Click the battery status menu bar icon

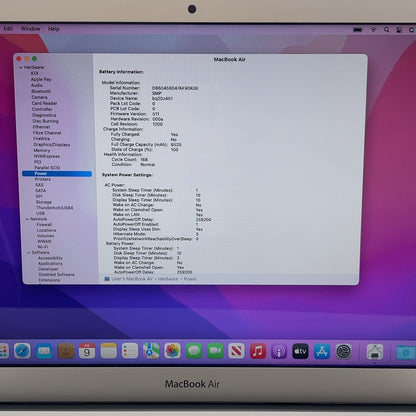tap(358, 30)
